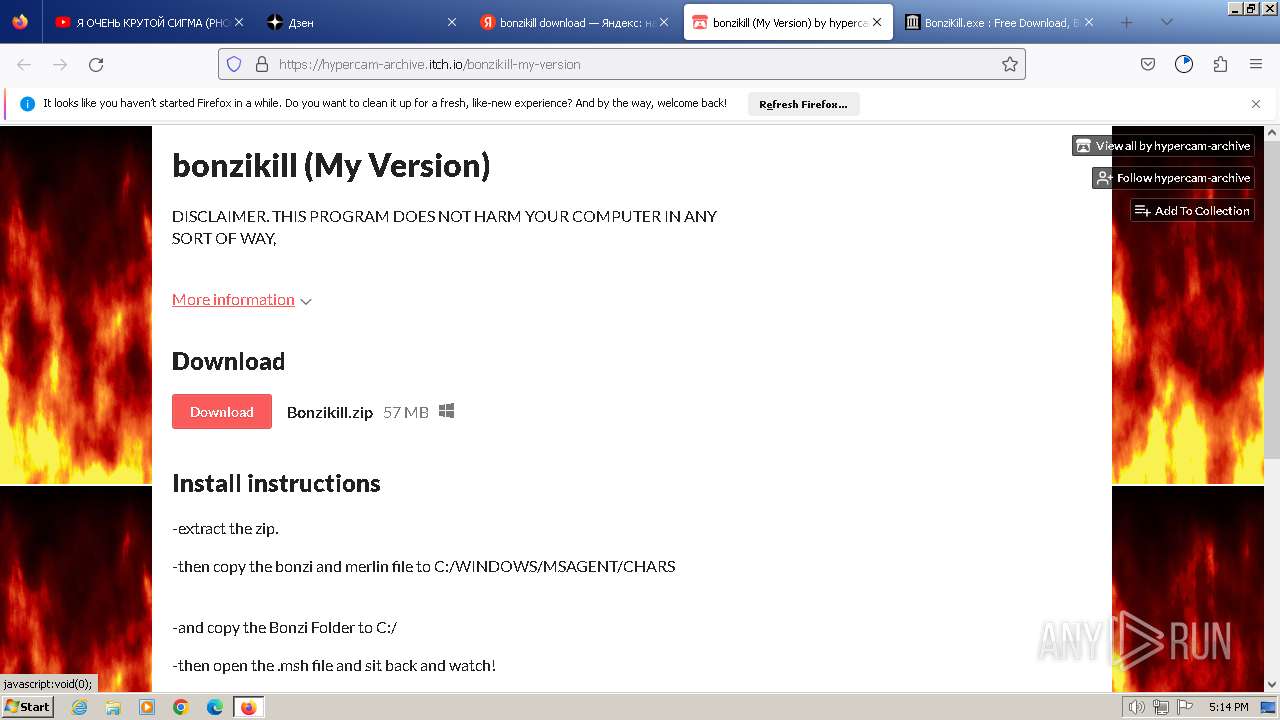Click the 5:14 PM clock
This screenshot has height=720, width=1280.
click(1228, 707)
